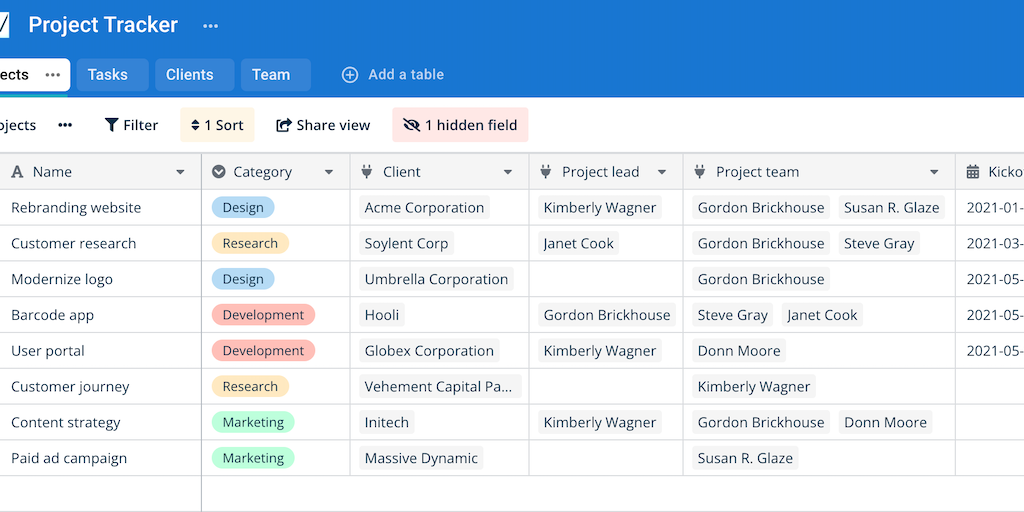Screen dimensions: 1024x512
Task: Switch to the Tasks table tab
Action: (x=108, y=75)
